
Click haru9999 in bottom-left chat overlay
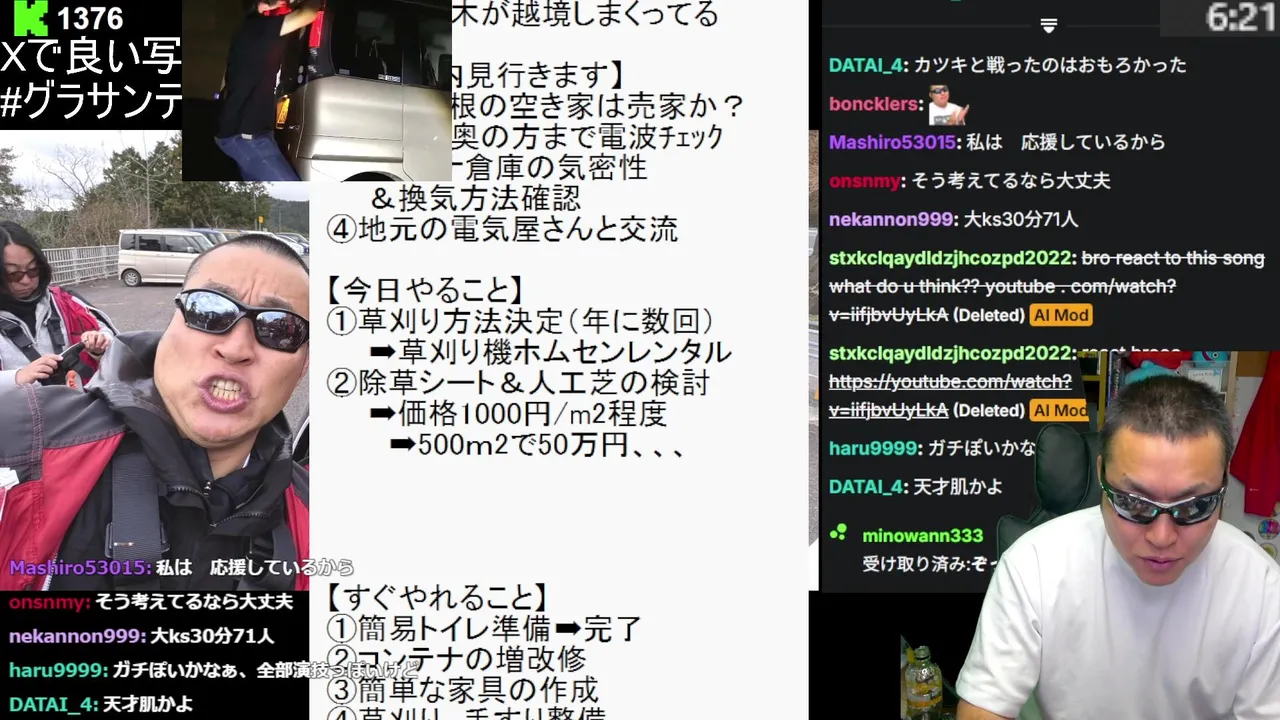58,670
